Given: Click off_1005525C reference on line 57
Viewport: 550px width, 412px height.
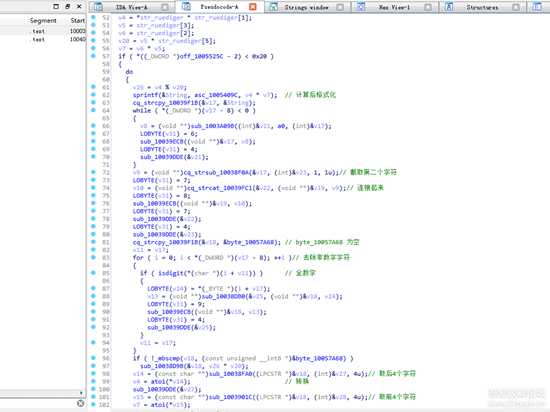Looking at the screenshot, I should tap(201, 56).
